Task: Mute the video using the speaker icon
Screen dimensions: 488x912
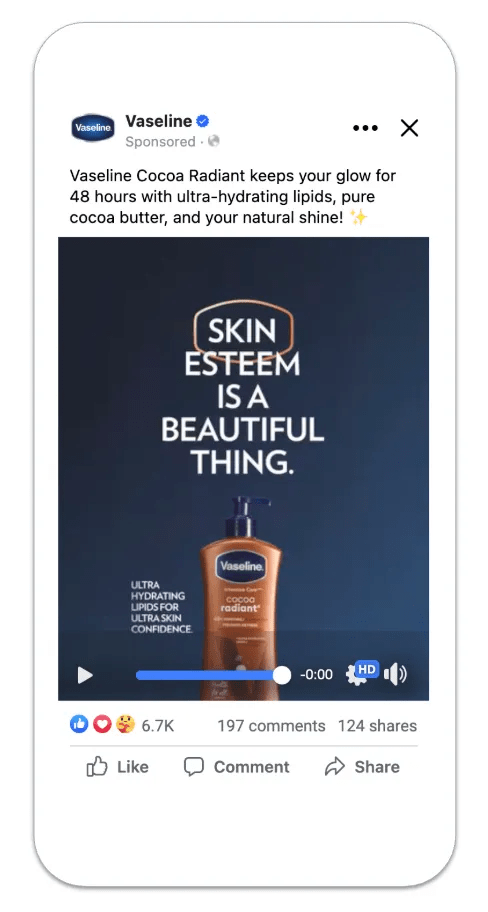Action: point(396,675)
